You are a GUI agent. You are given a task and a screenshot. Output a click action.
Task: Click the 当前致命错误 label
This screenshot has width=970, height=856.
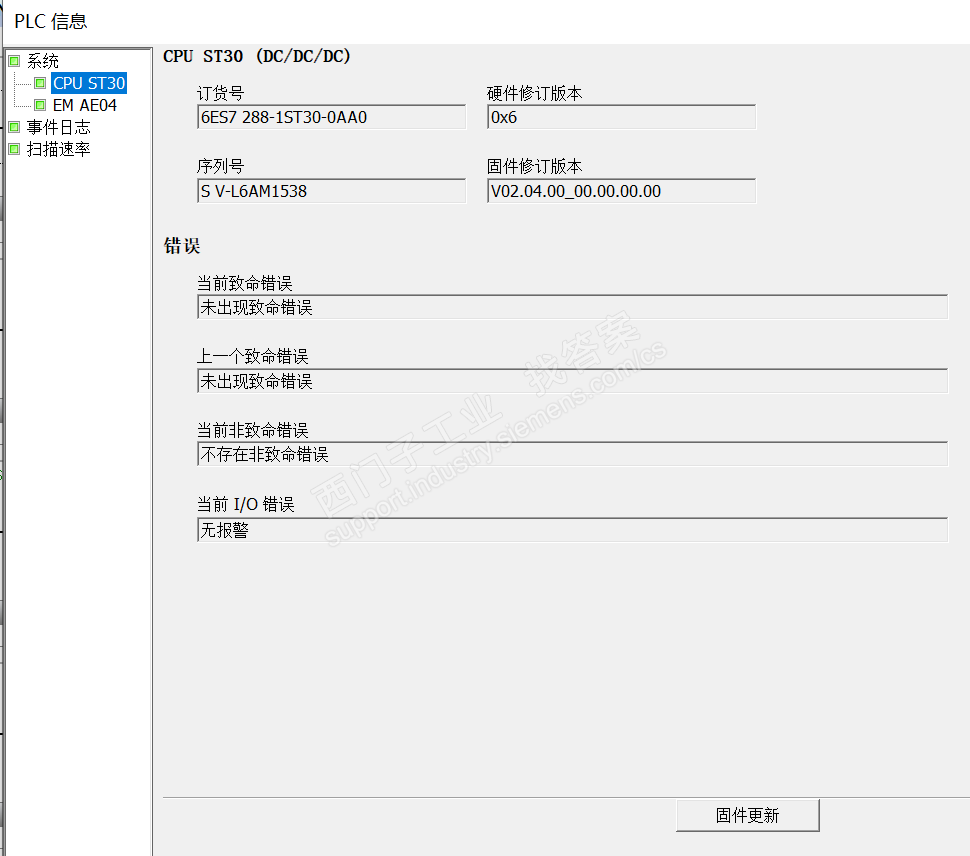tap(245, 283)
